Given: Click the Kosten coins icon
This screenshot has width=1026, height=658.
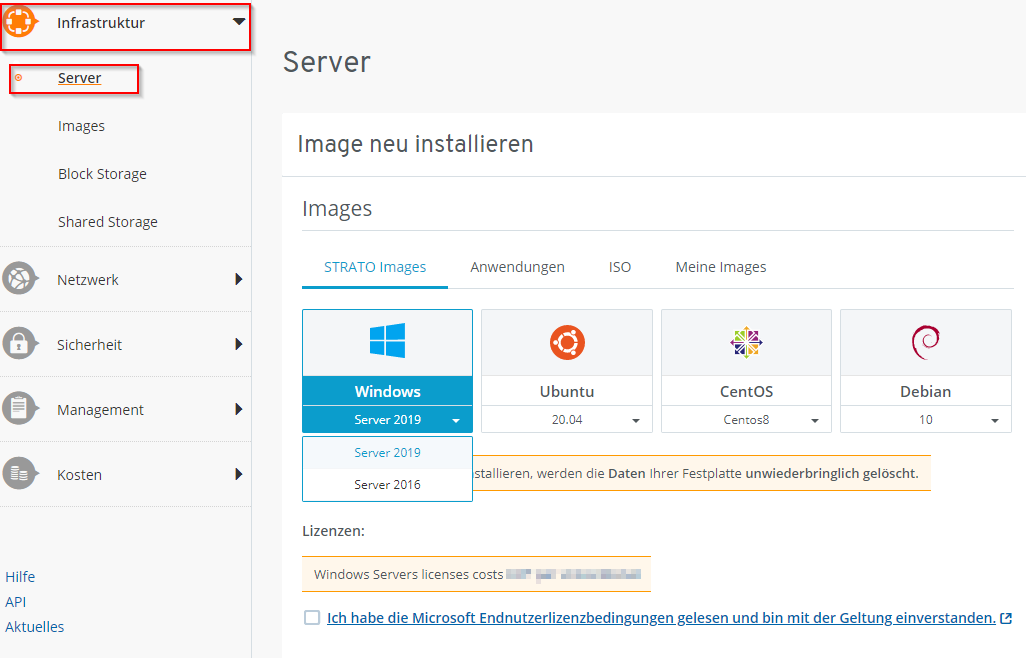Looking at the screenshot, I should [21, 474].
